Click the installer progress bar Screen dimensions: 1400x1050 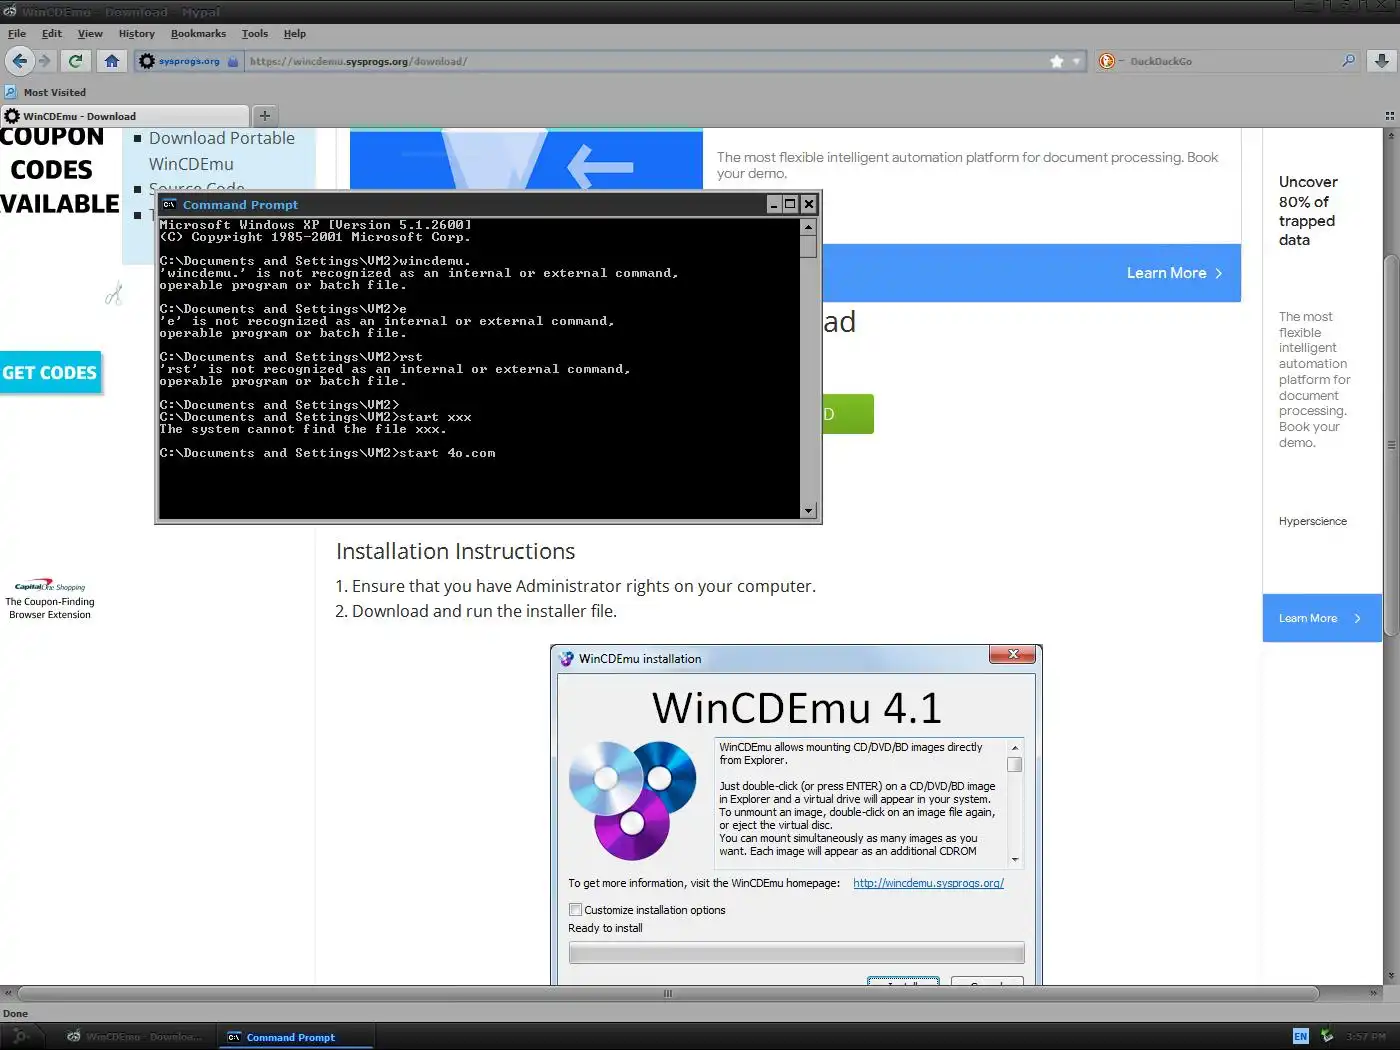coord(796,952)
